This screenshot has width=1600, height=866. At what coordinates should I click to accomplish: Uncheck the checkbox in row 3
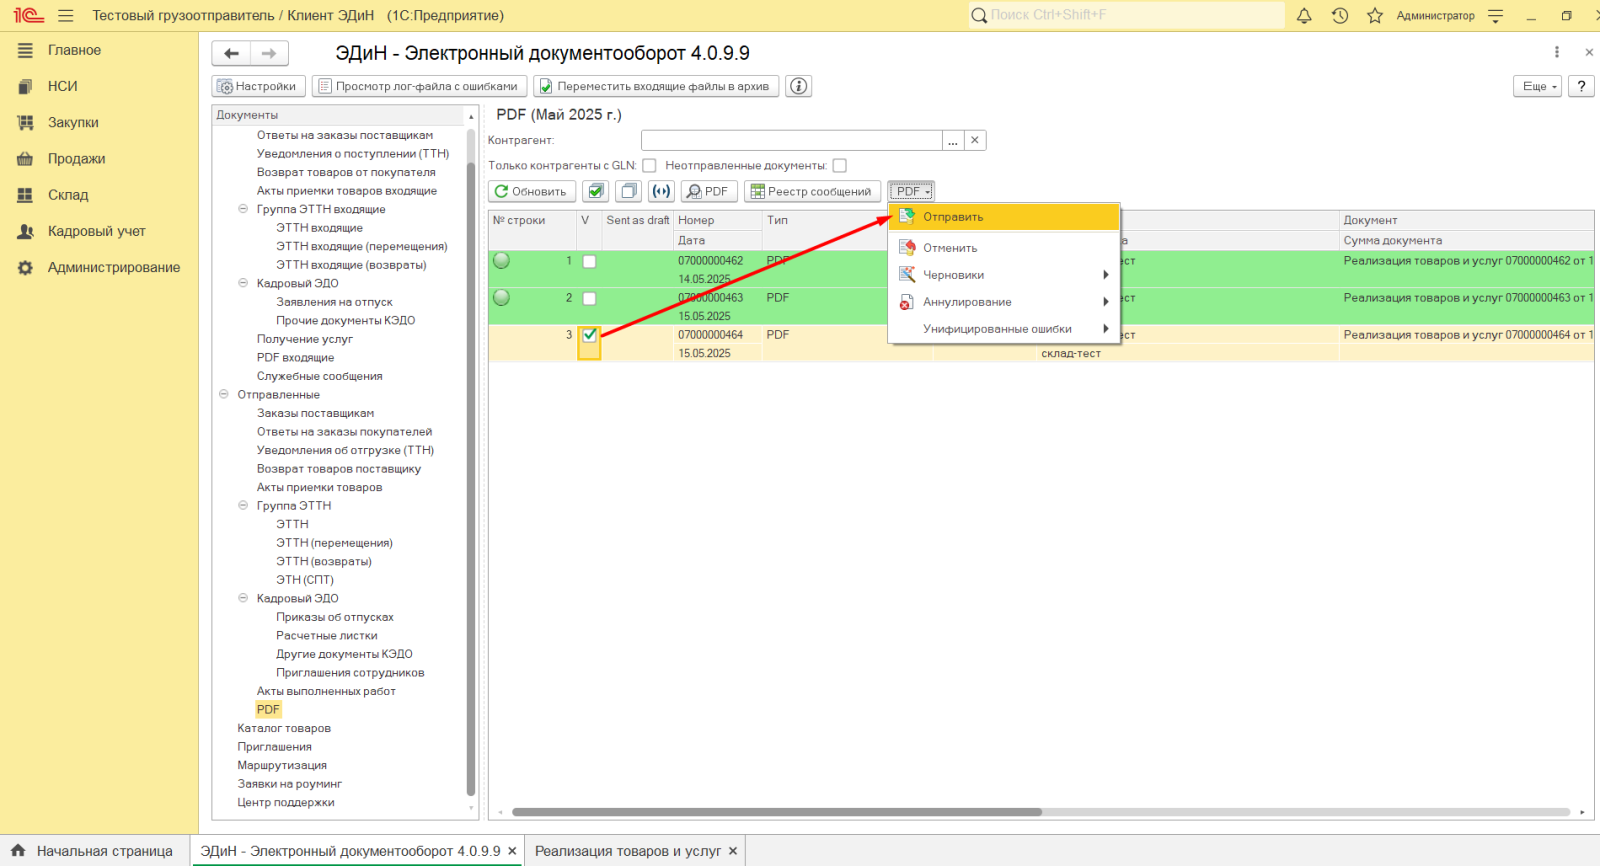coord(589,335)
